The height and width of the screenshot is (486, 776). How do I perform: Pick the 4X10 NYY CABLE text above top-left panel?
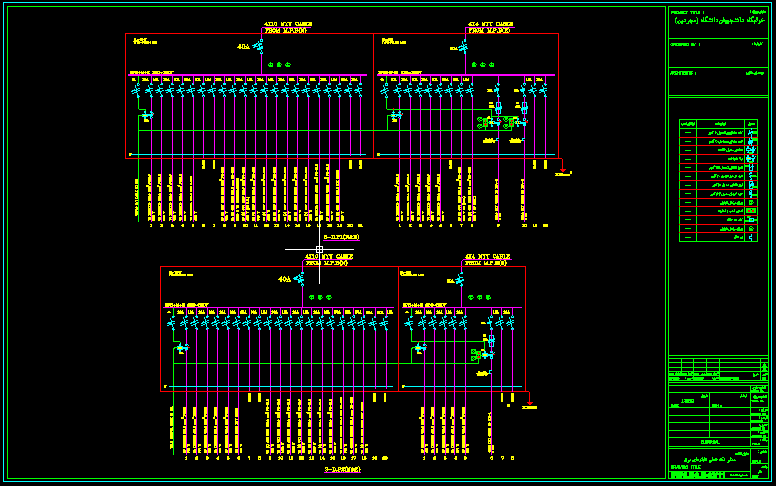[x=288, y=24]
